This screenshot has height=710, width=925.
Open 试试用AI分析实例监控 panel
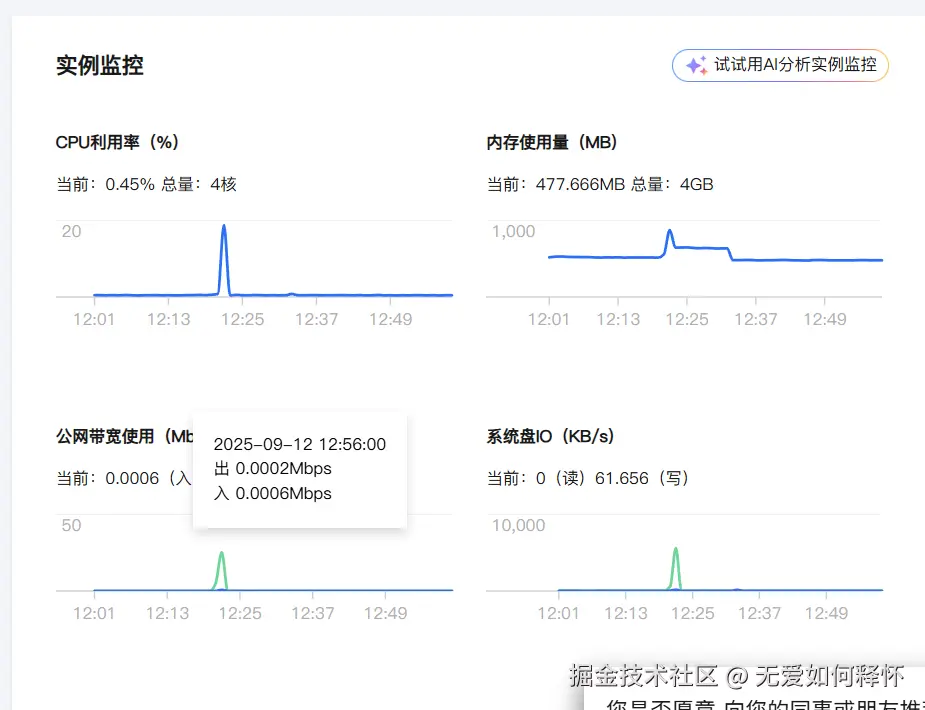click(x=790, y=65)
